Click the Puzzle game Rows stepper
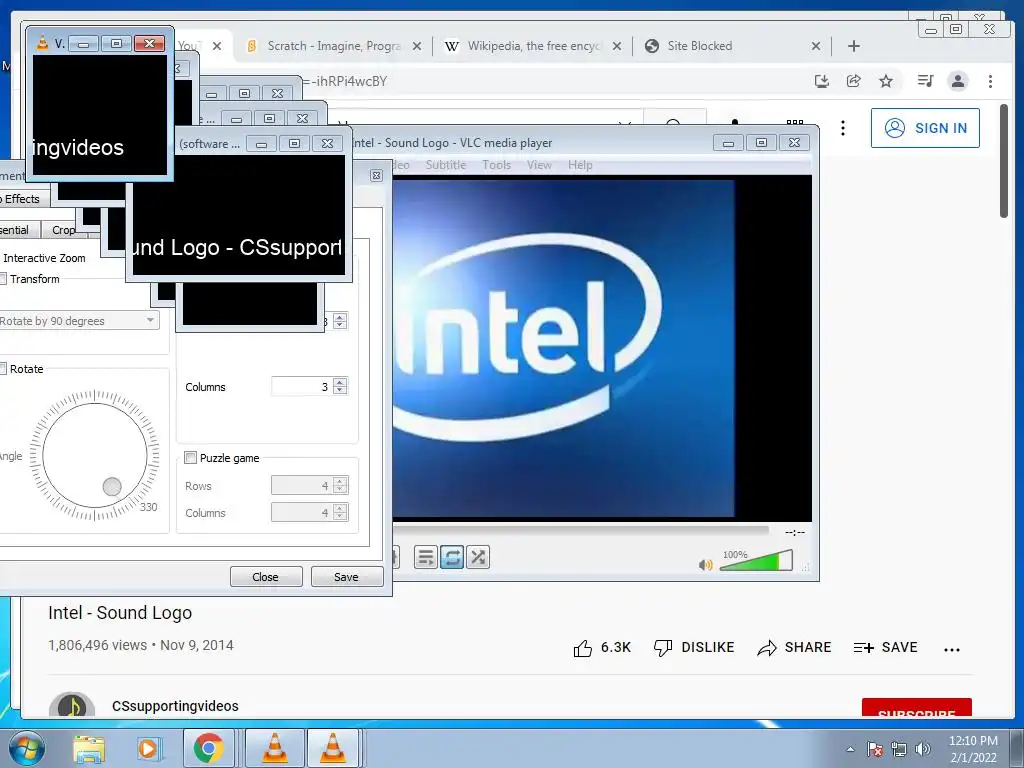 tap(340, 485)
